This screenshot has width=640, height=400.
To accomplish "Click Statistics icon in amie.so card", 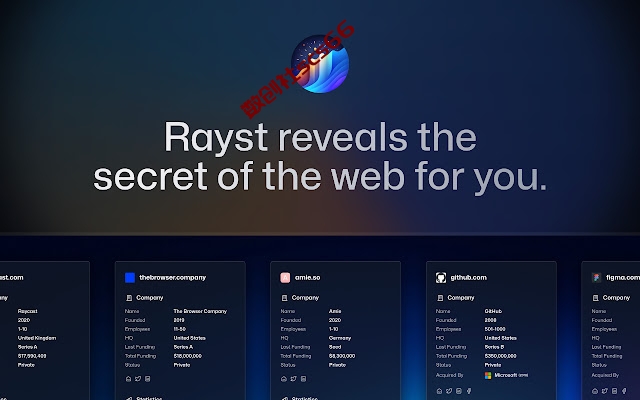I will (284, 398).
